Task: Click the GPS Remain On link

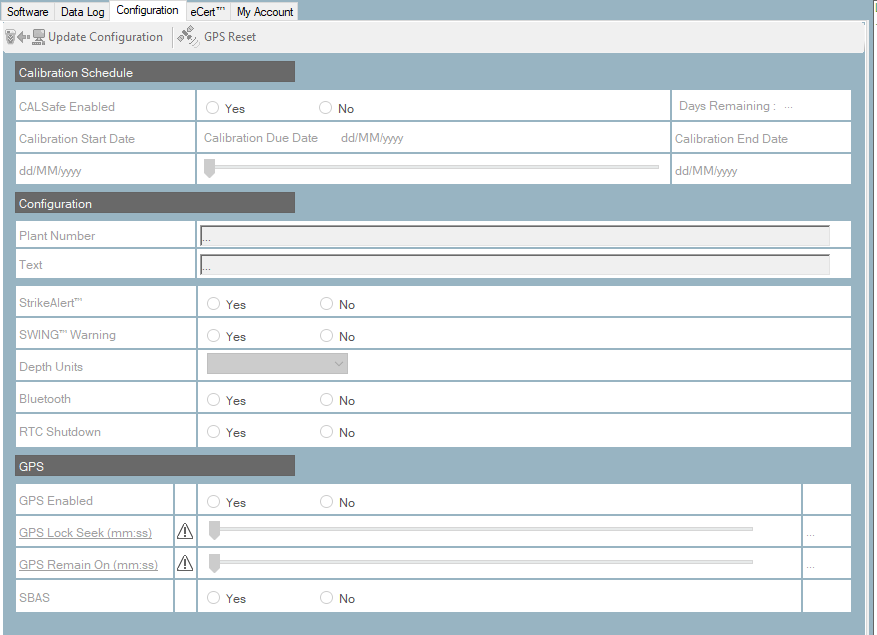Action: click(88, 564)
